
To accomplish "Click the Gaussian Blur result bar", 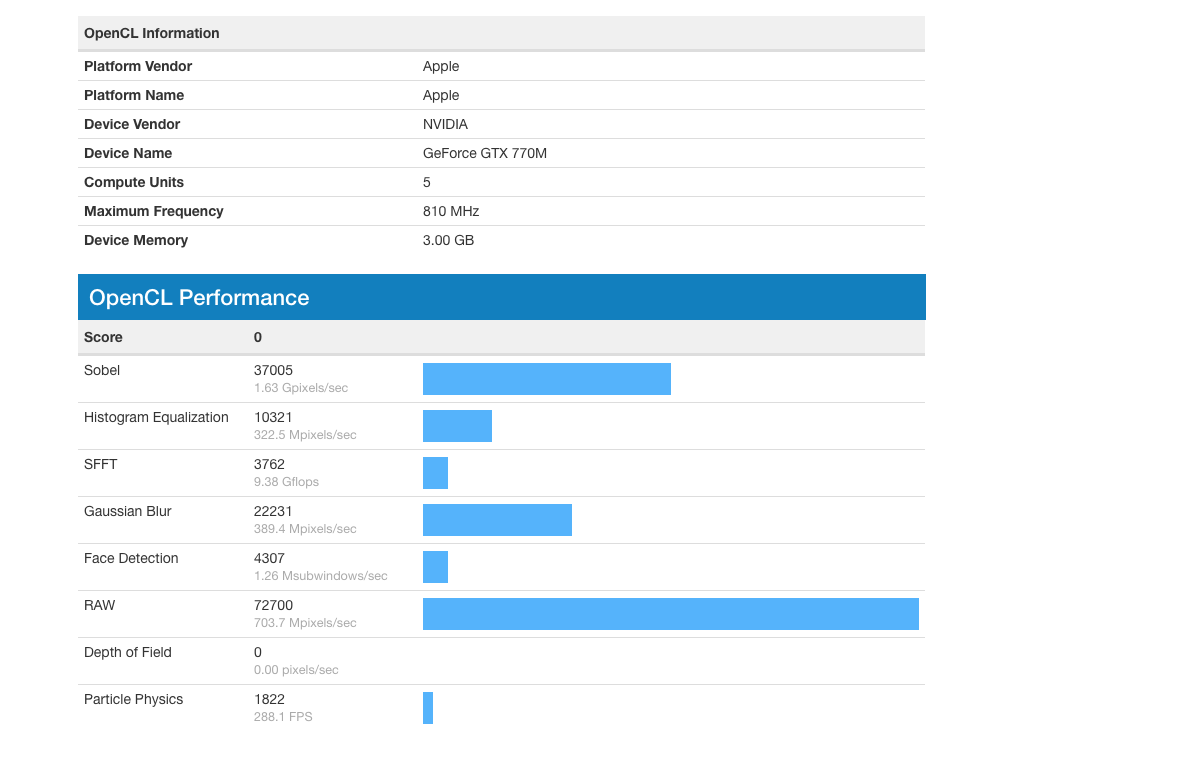I will click(x=497, y=520).
